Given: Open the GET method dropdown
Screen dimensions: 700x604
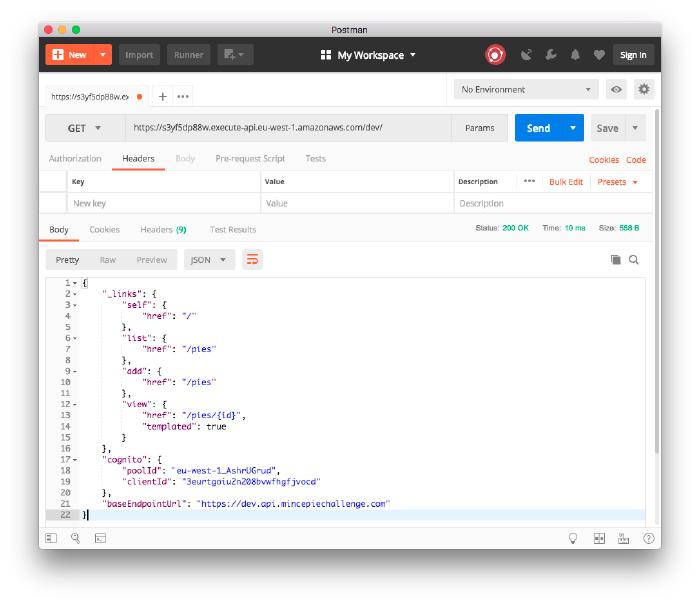Looking at the screenshot, I should [85, 128].
